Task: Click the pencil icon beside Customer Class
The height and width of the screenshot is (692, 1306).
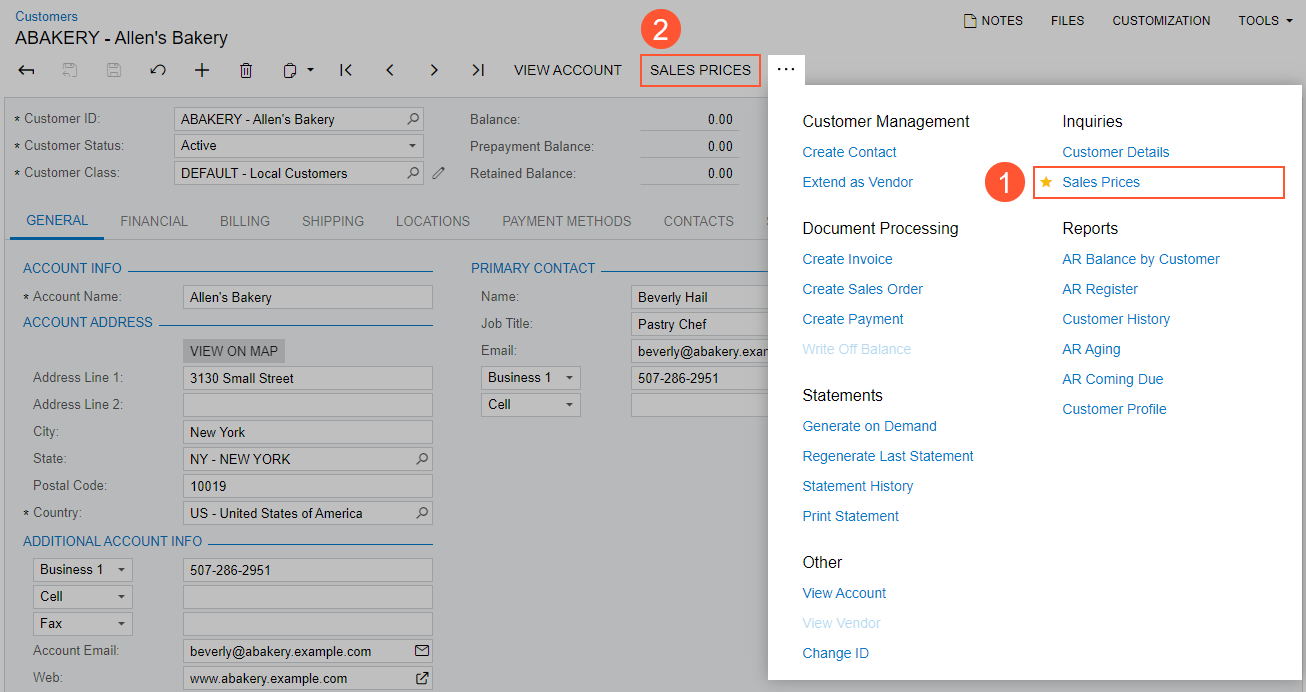Action: (x=438, y=173)
